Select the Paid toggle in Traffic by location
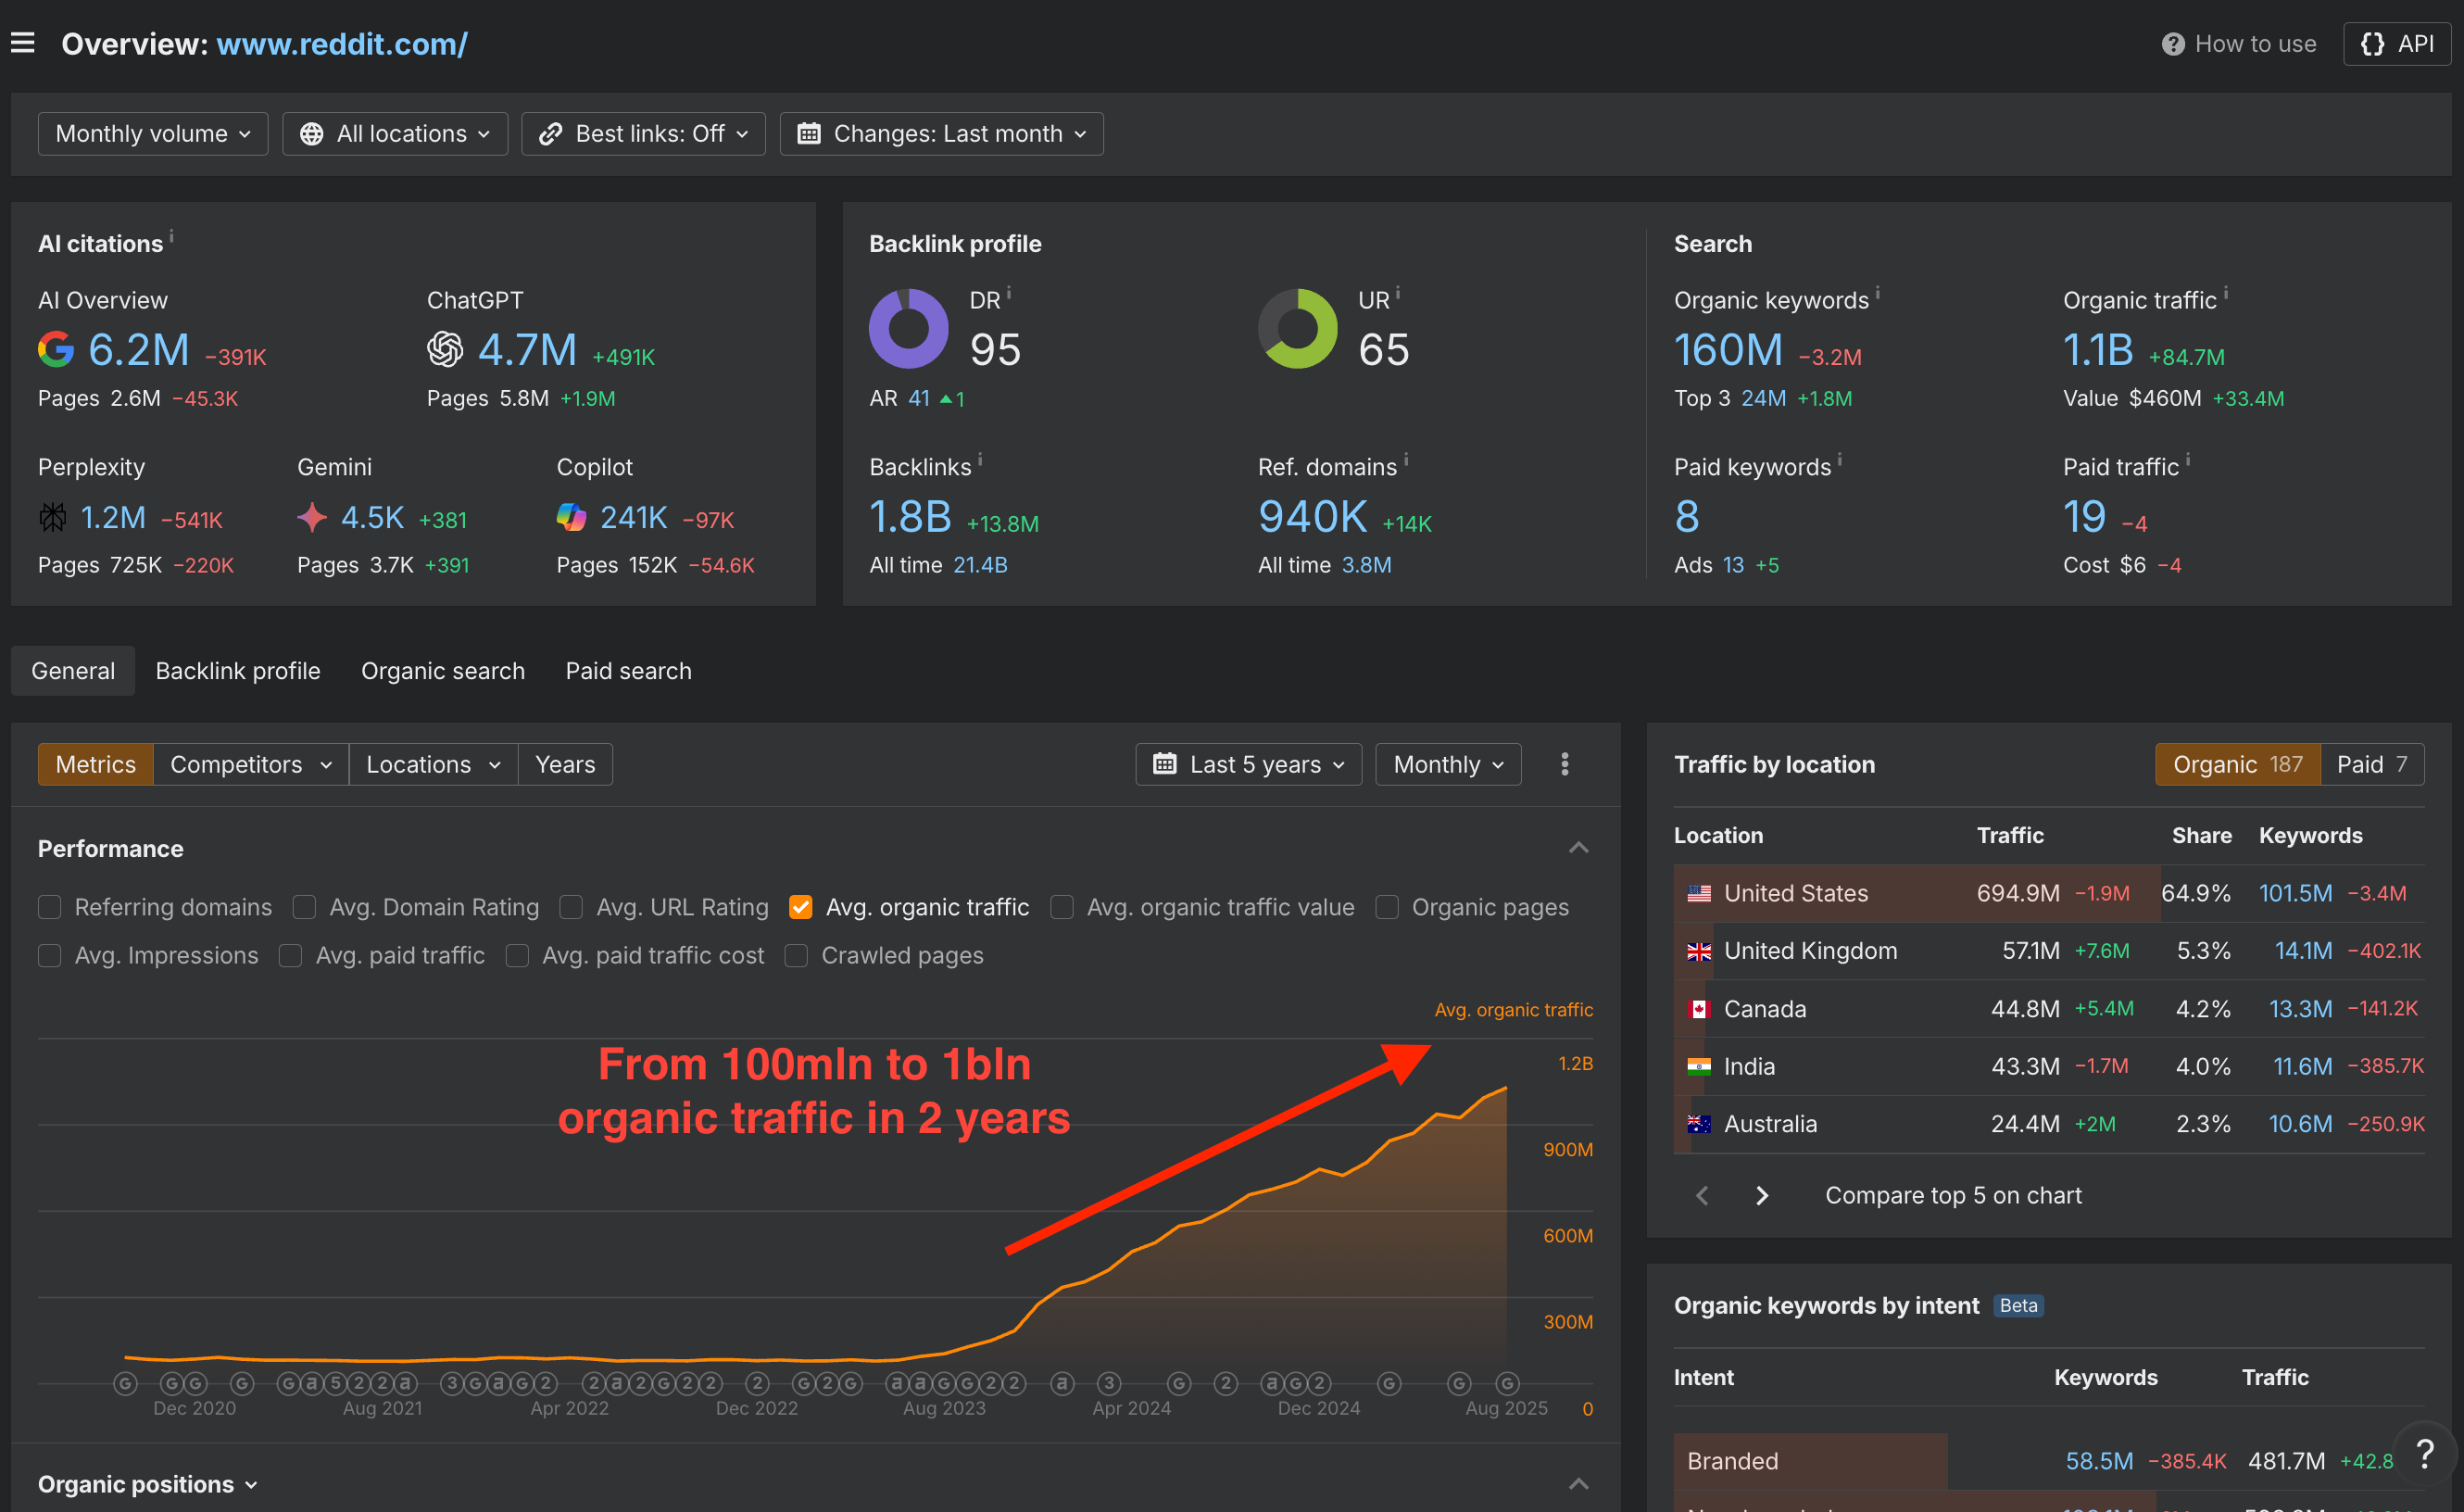This screenshot has width=2464, height=1512. click(x=2371, y=764)
